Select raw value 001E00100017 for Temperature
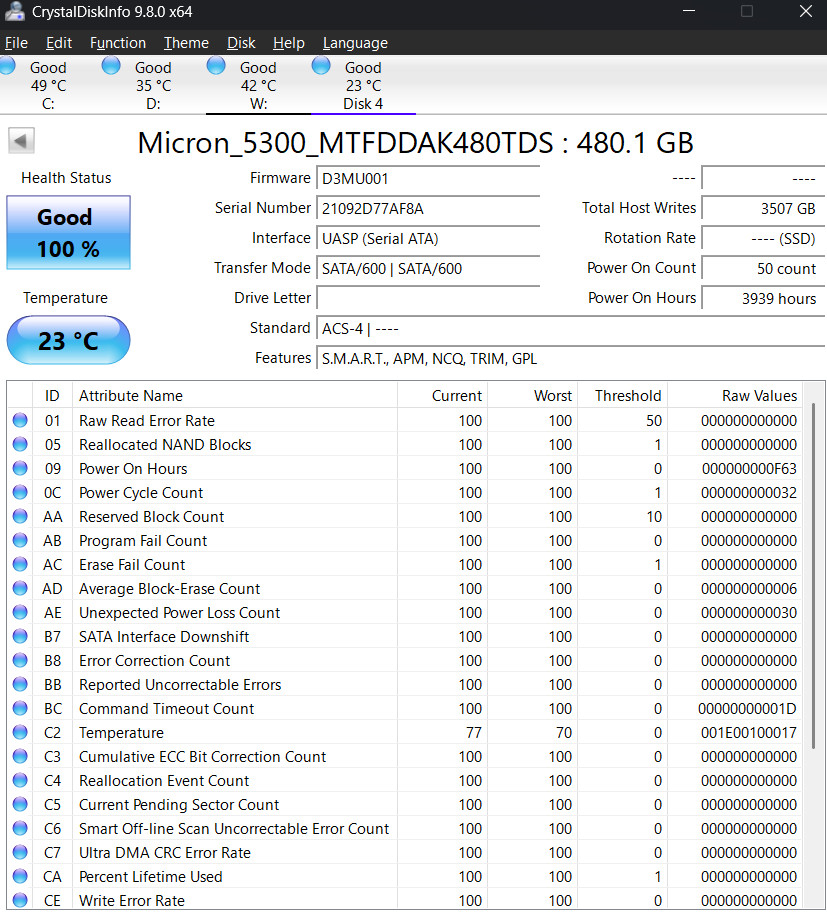This screenshot has width=827, height=915. tap(749, 732)
